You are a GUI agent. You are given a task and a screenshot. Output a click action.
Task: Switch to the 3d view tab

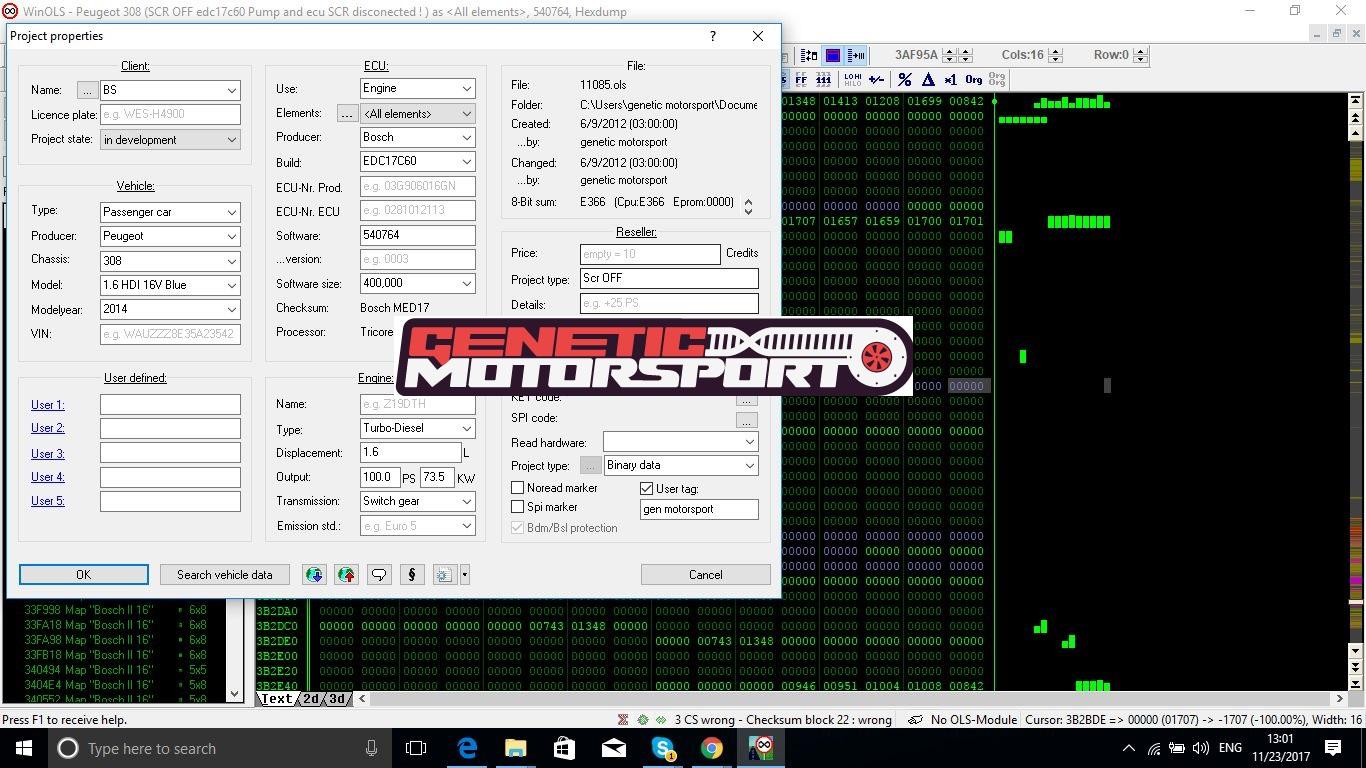tap(337, 699)
